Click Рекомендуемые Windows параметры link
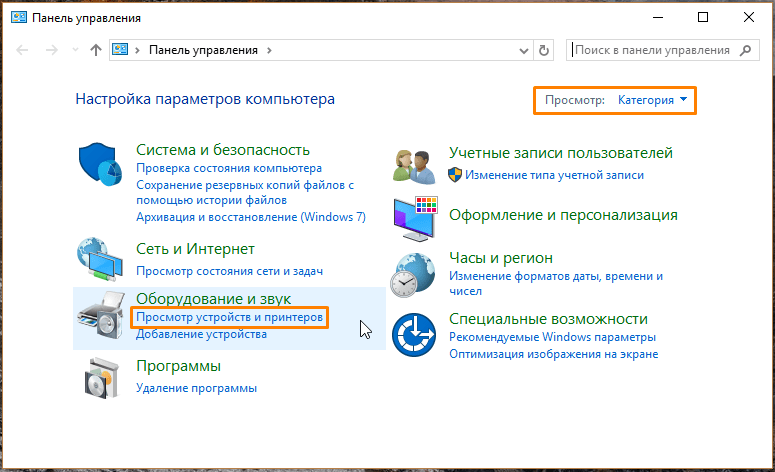This screenshot has height=472, width=775. 552,337
